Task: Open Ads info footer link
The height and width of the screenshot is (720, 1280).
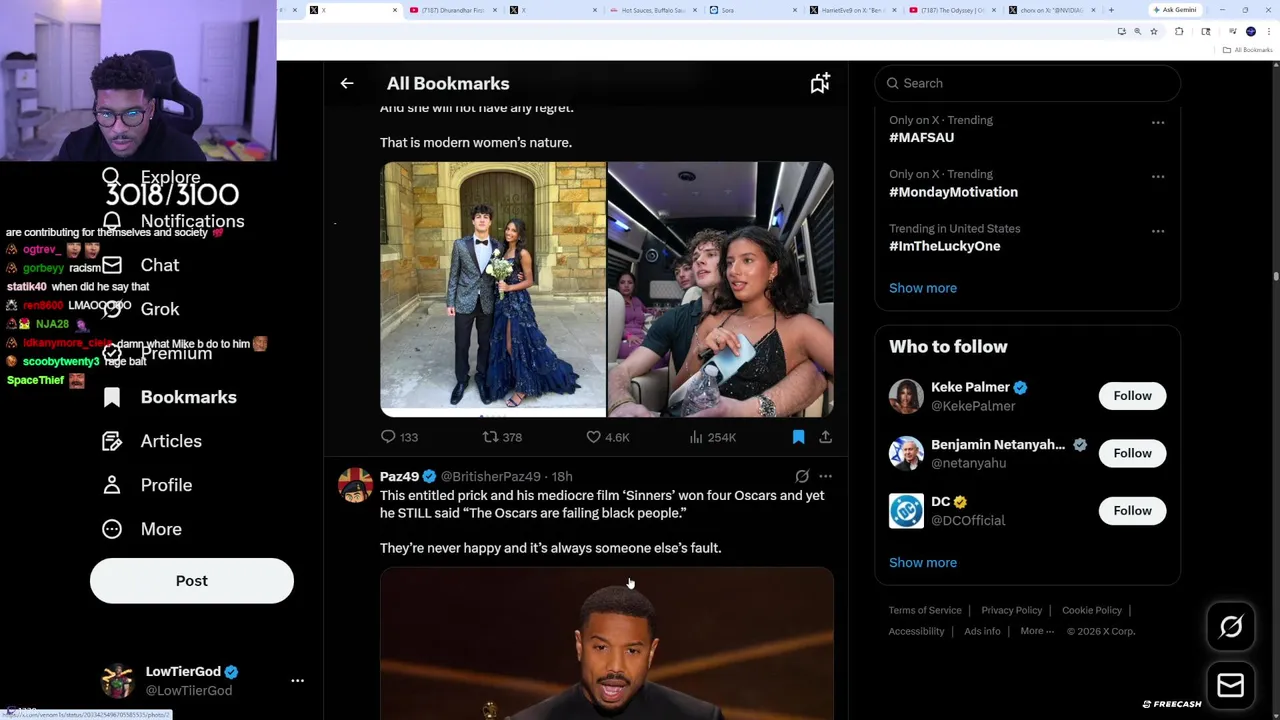Action: (982, 631)
